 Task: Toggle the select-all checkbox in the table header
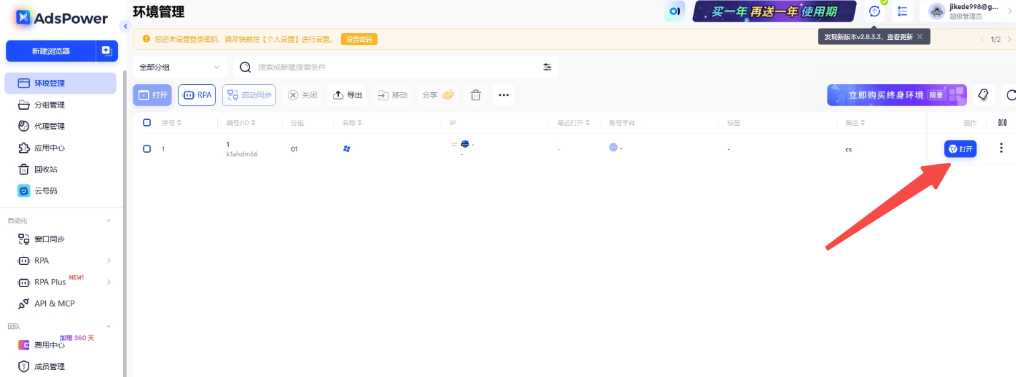[146, 122]
